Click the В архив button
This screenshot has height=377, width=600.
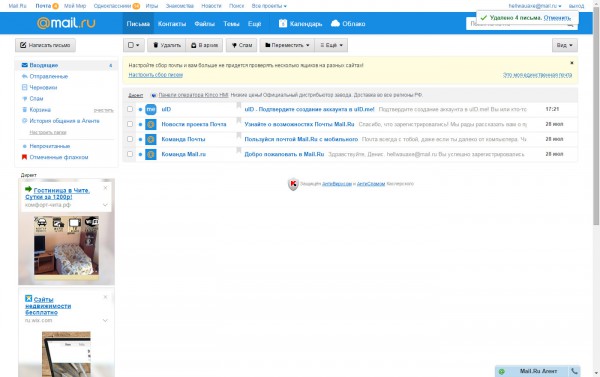pos(204,45)
